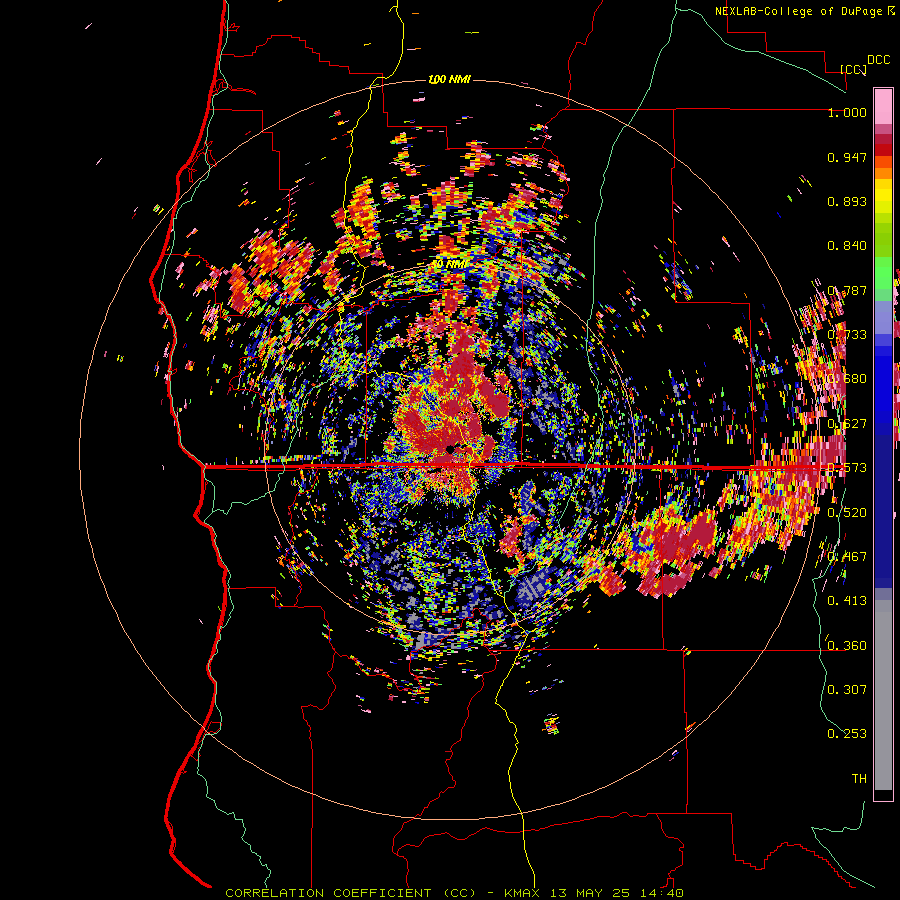
Task: Click the 0.787 scale value
Action: 847,290
